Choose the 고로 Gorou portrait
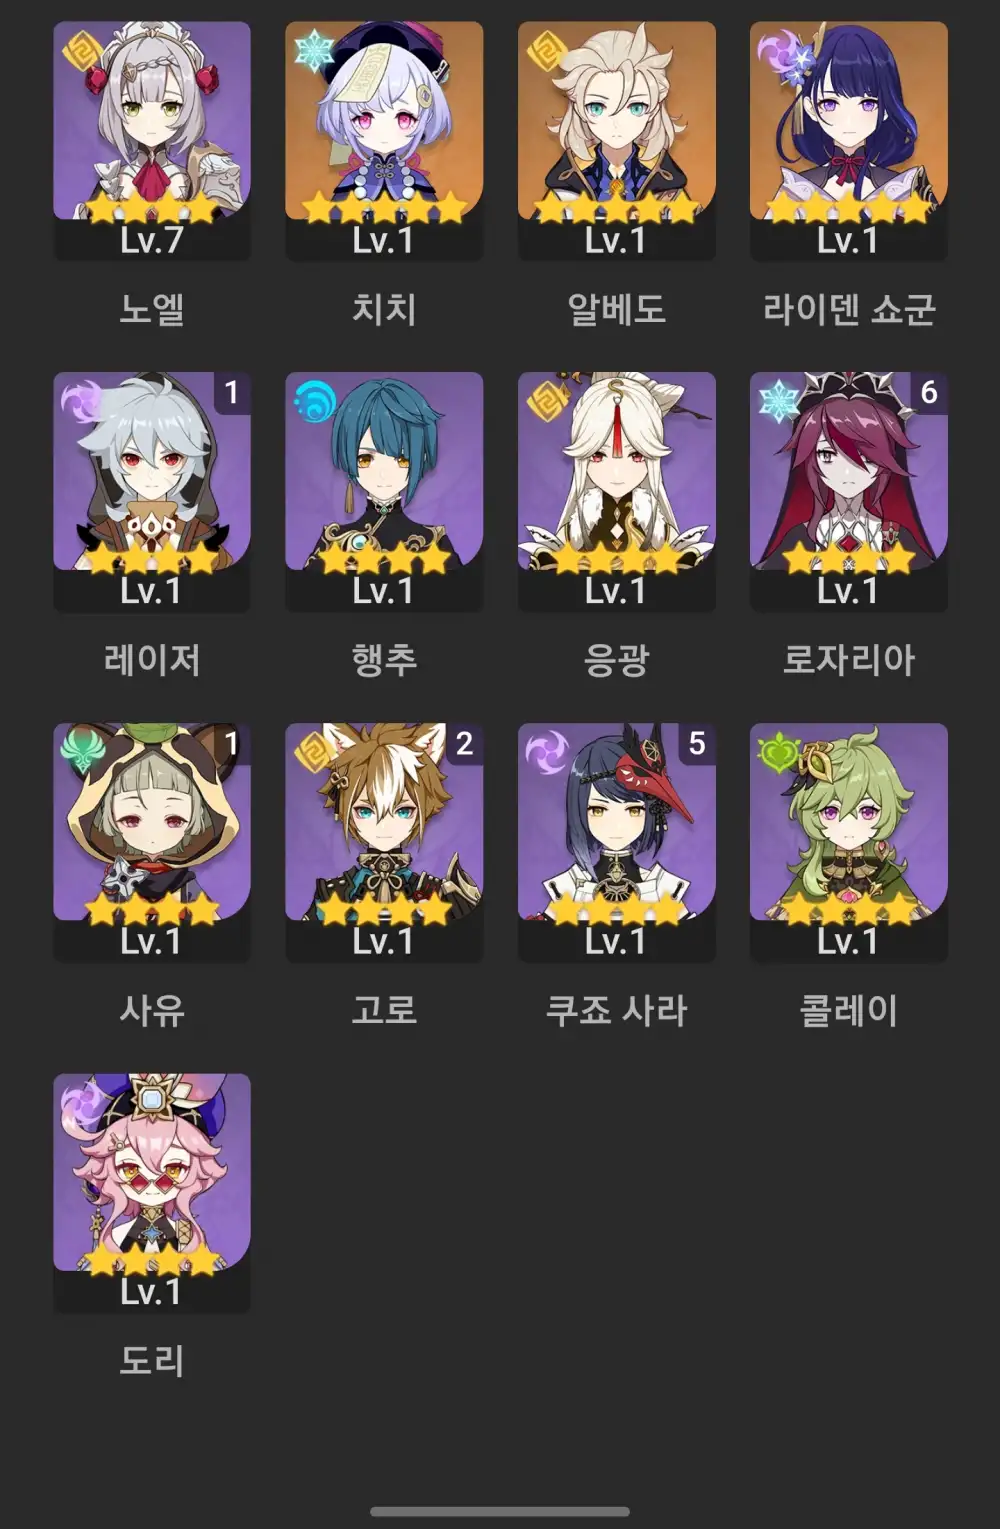 point(384,842)
